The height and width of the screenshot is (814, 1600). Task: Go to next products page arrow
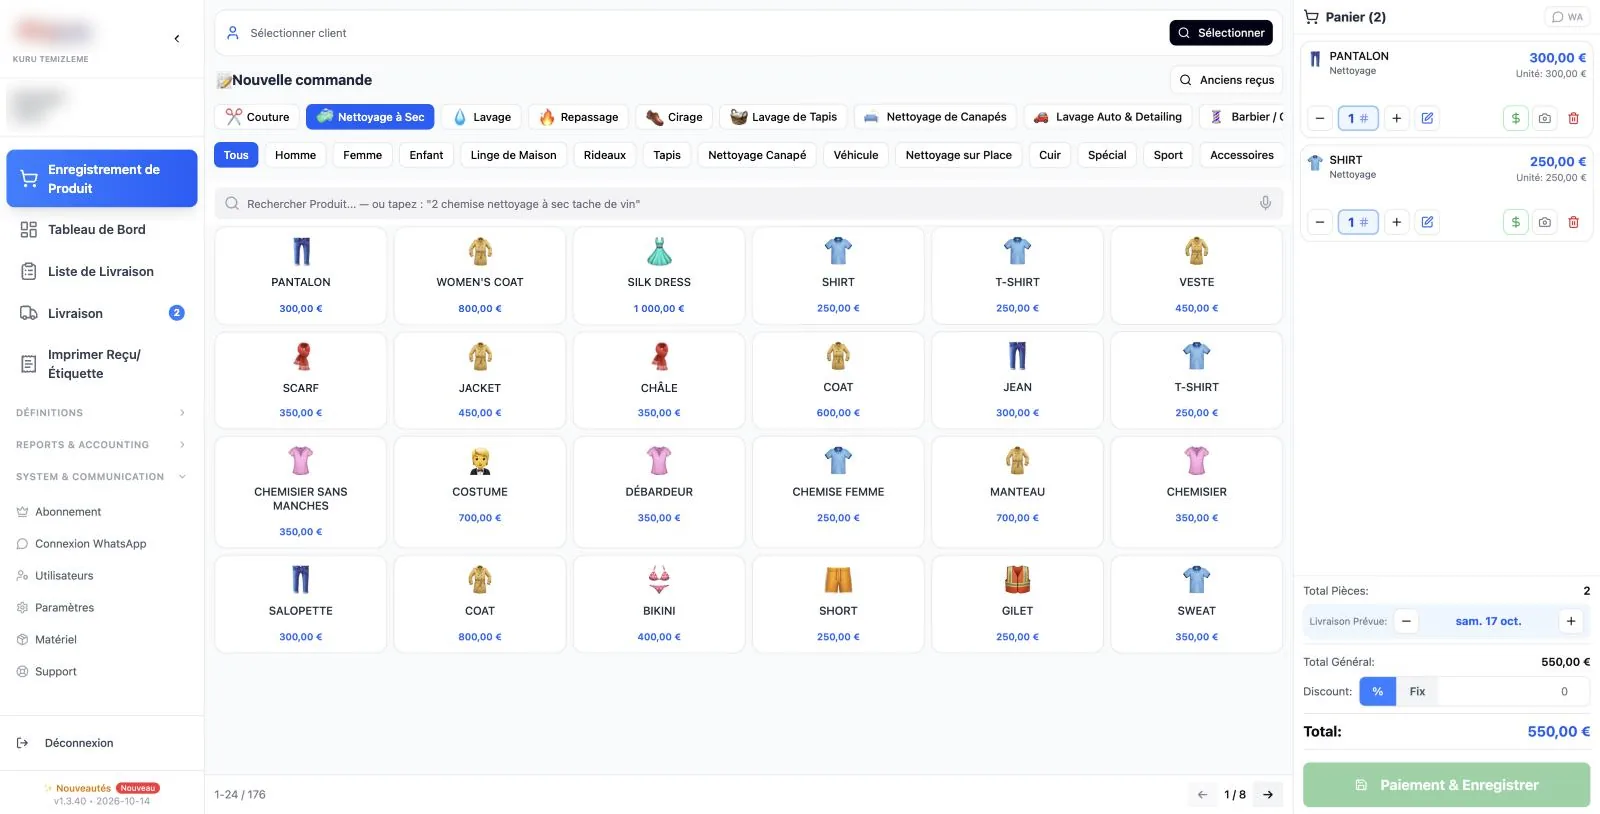click(x=1268, y=795)
